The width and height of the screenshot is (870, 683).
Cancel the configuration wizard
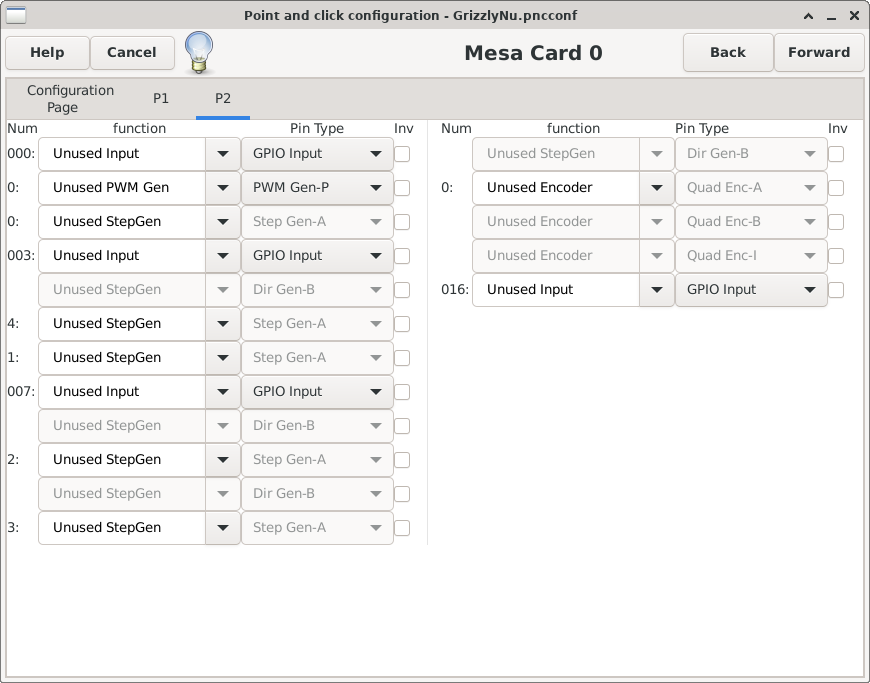(x=132, y=53)
